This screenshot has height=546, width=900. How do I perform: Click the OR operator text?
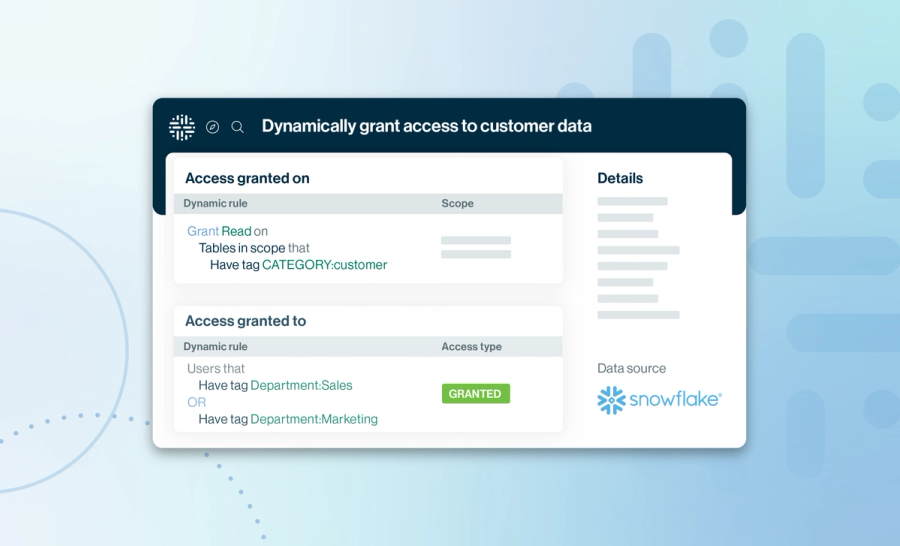[x=196, y=402]
